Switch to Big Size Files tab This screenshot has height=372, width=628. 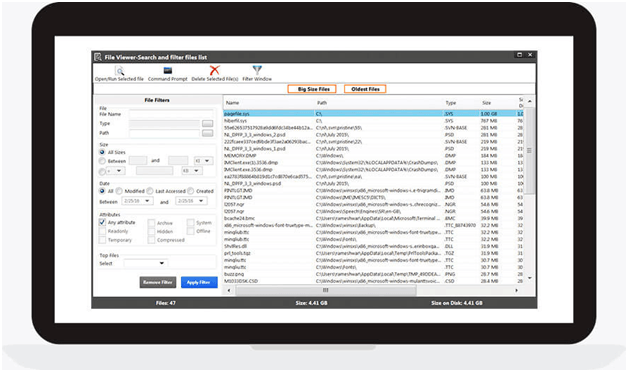pos(312,89)
